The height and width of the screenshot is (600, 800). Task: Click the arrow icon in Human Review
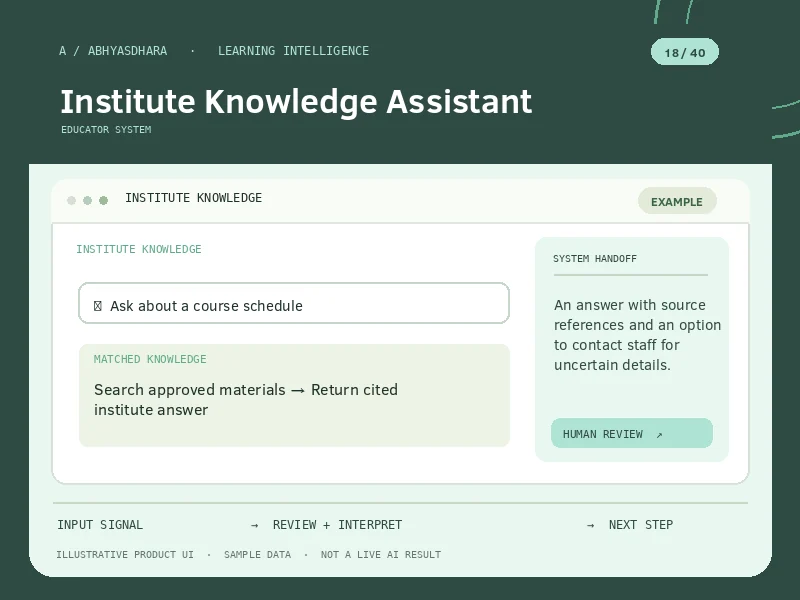coord(659,435)
